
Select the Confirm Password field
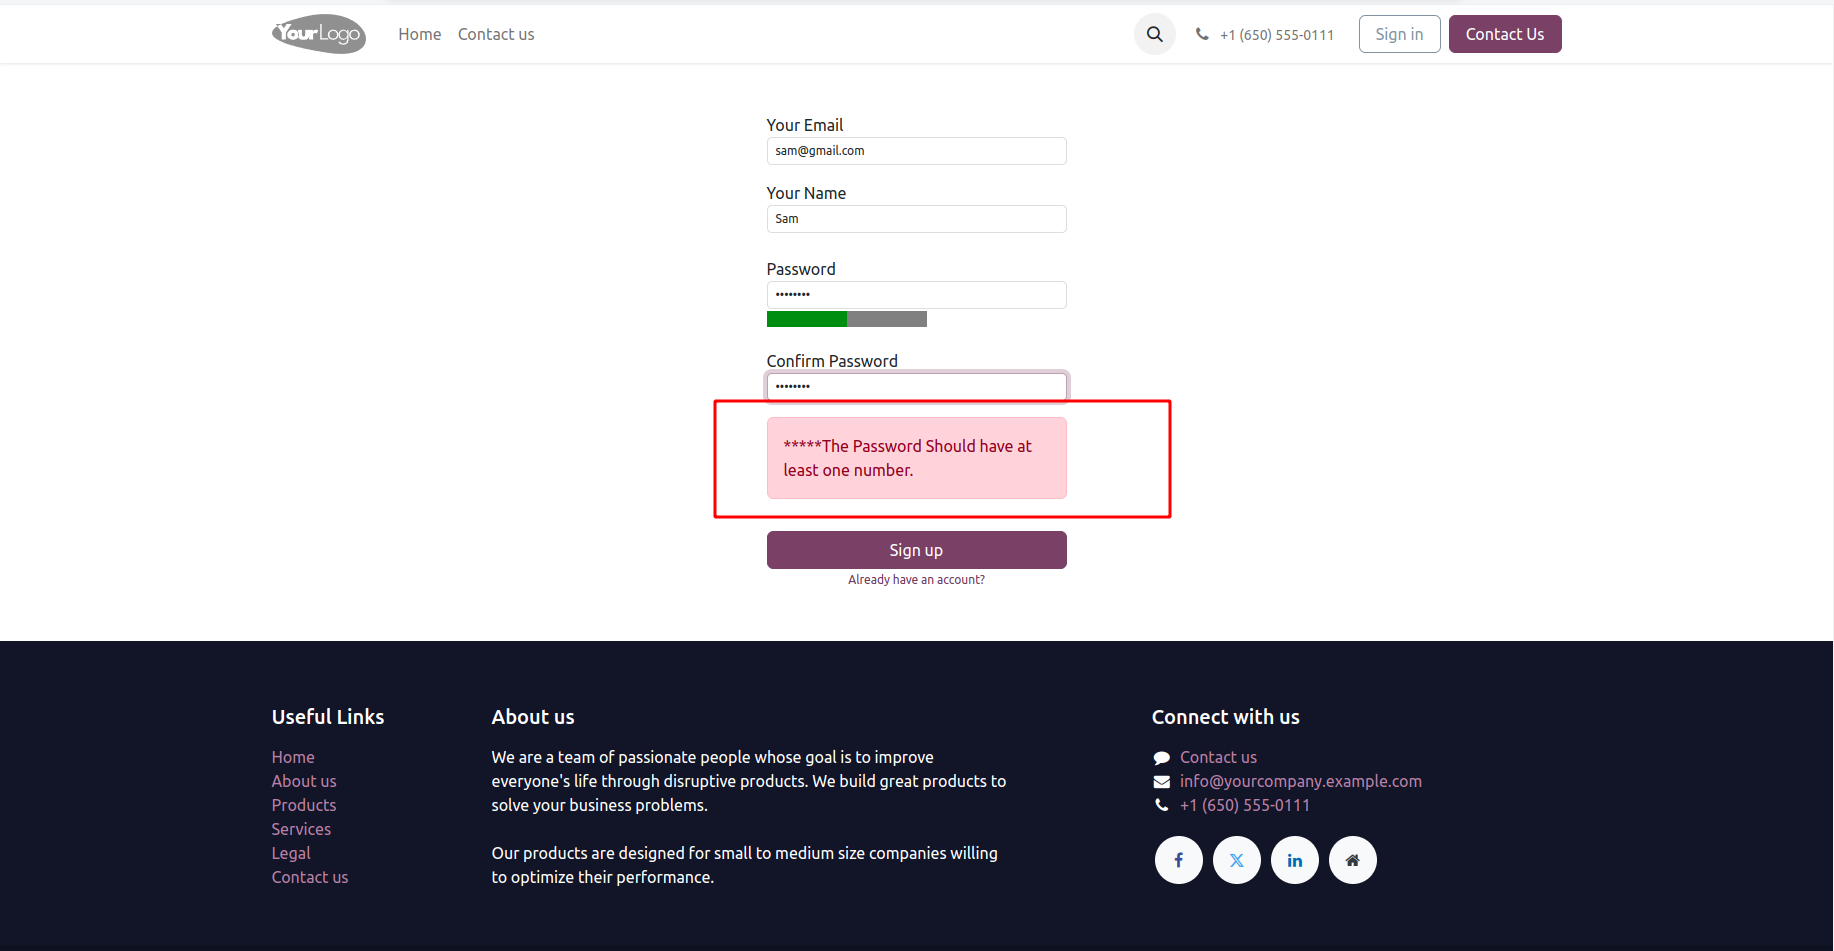tap(916, 386)
